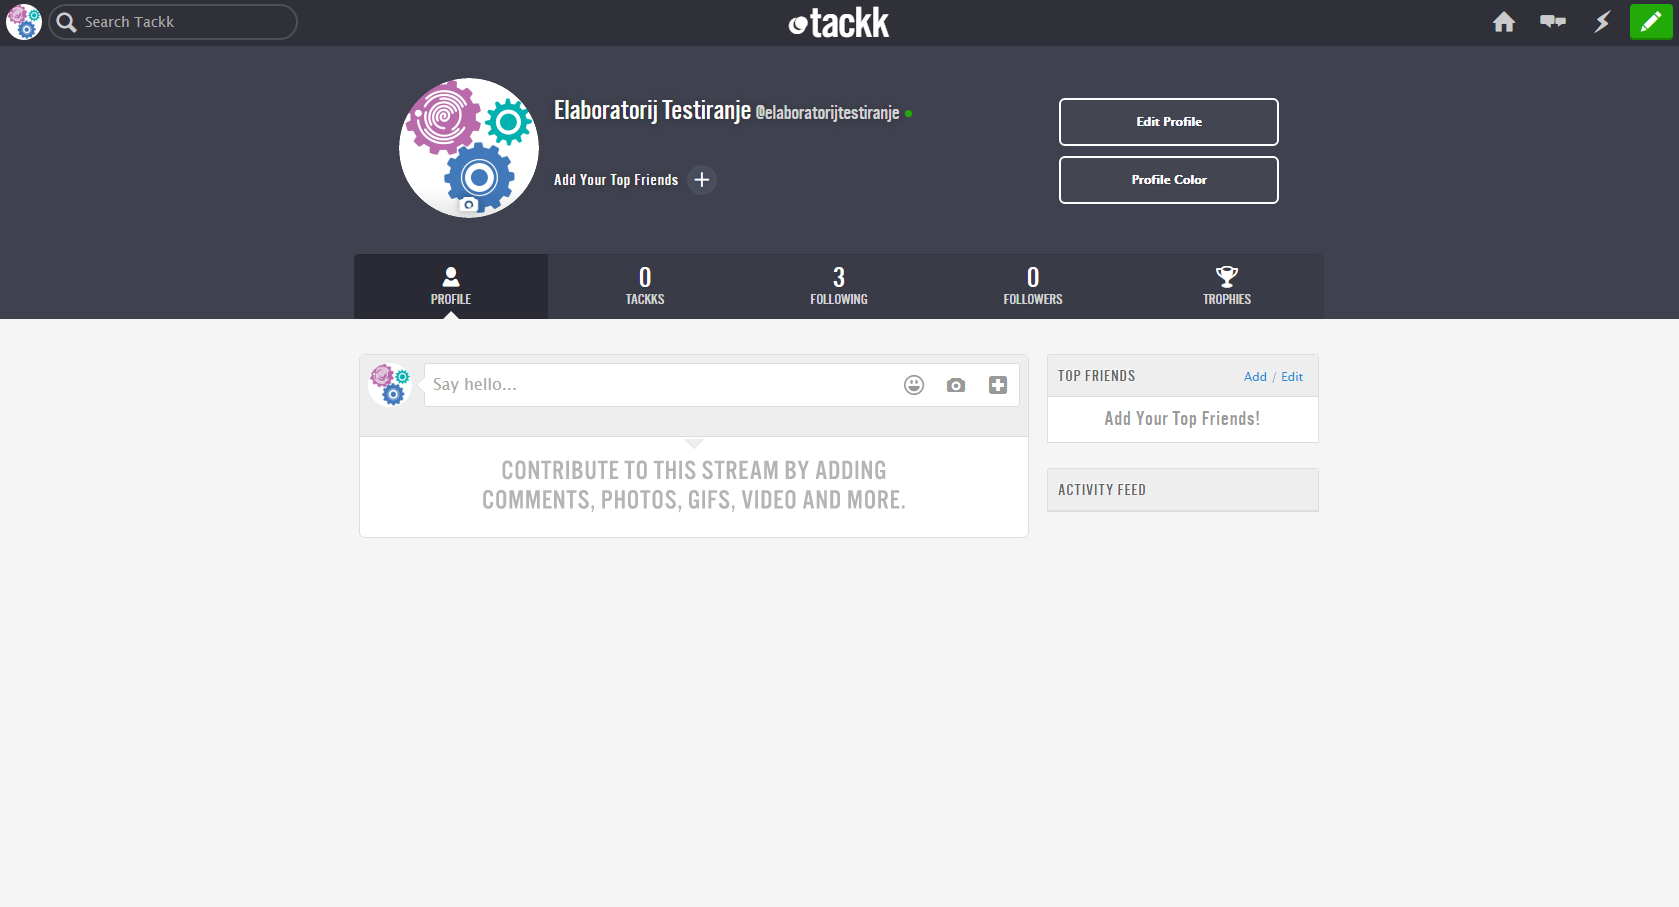Image resolution: width=1679 pixels, height=907 pixels.
Task: Click plus icon beside Add Your Top Friends
Action: click(x=702, y=180)
